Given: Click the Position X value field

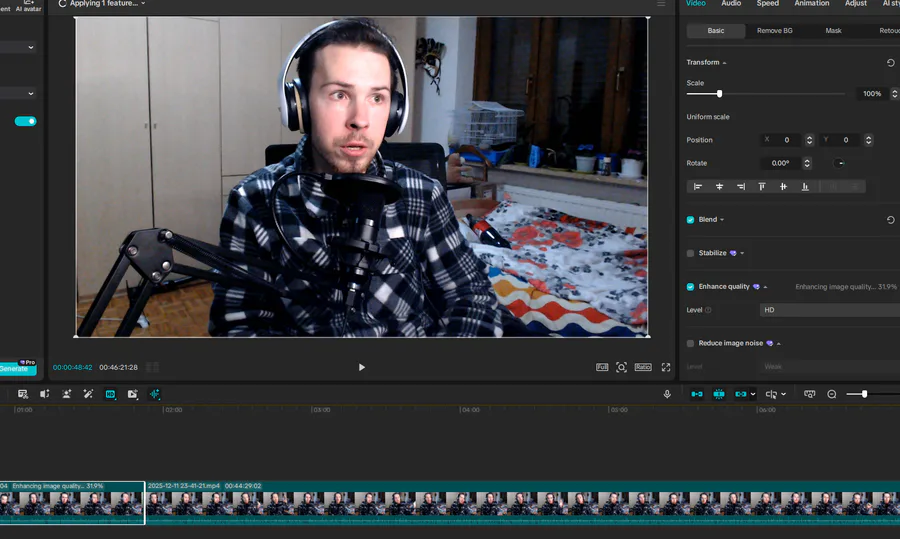Looking at the screenshot, I should tap(782, 140).
